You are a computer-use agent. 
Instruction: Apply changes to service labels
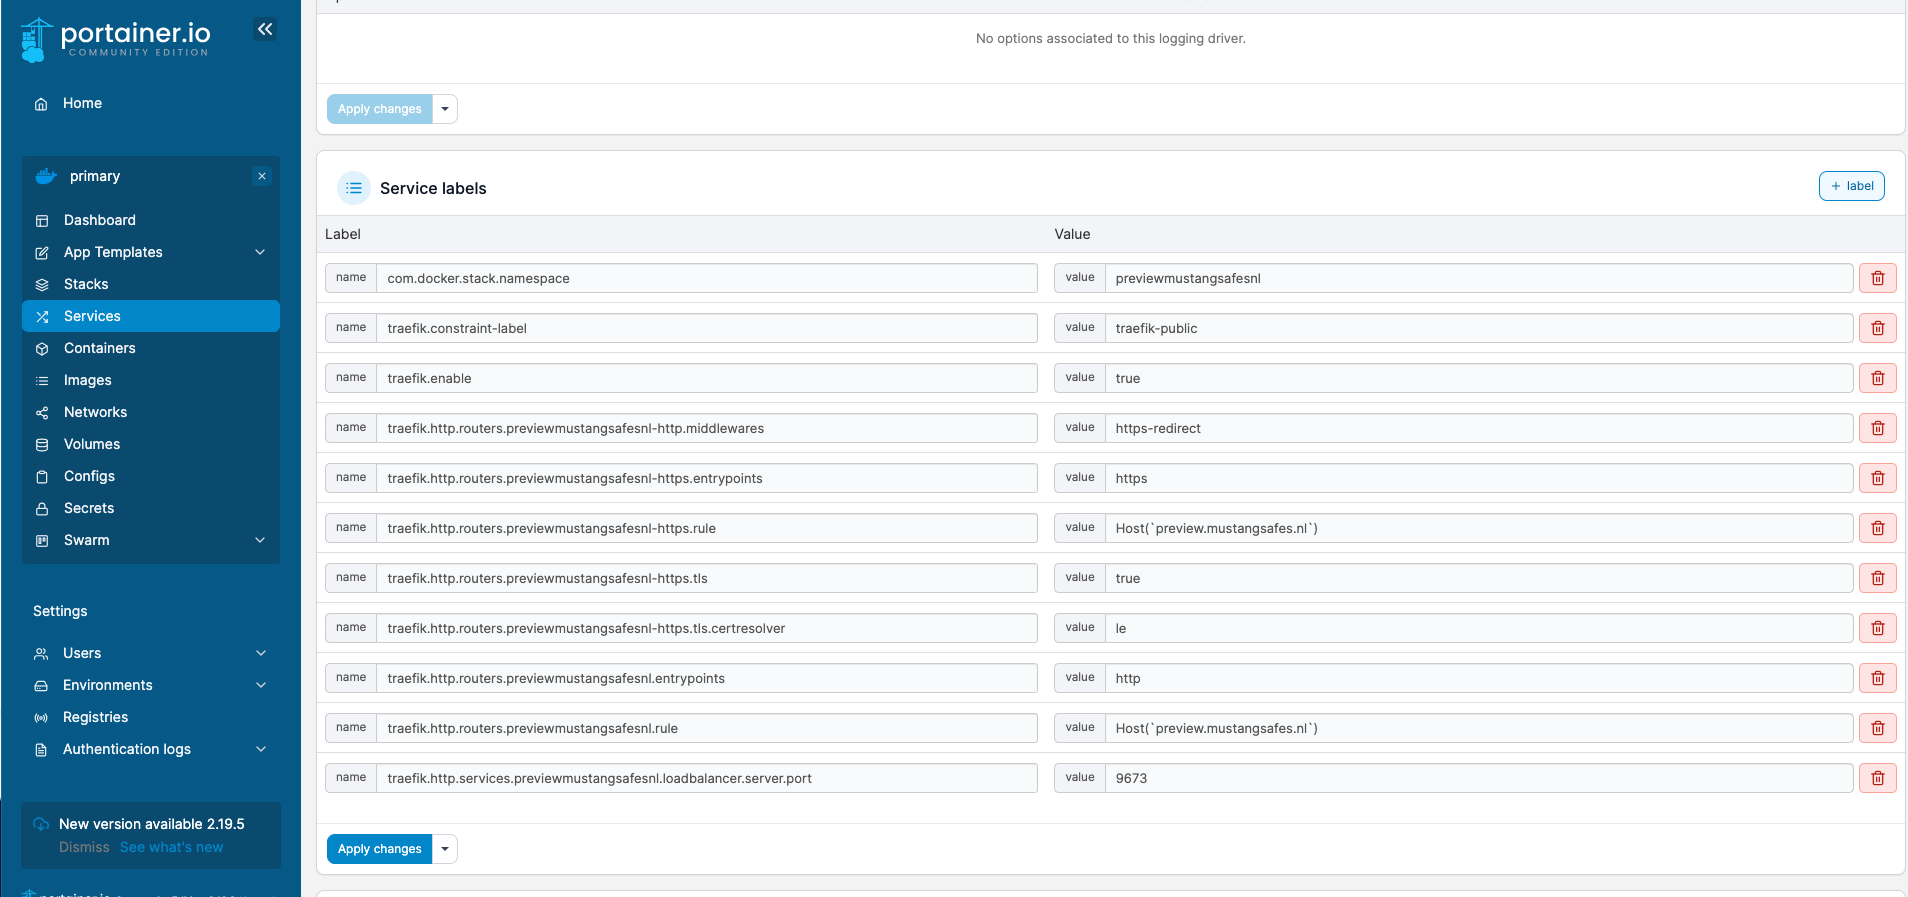coord(379,849)
